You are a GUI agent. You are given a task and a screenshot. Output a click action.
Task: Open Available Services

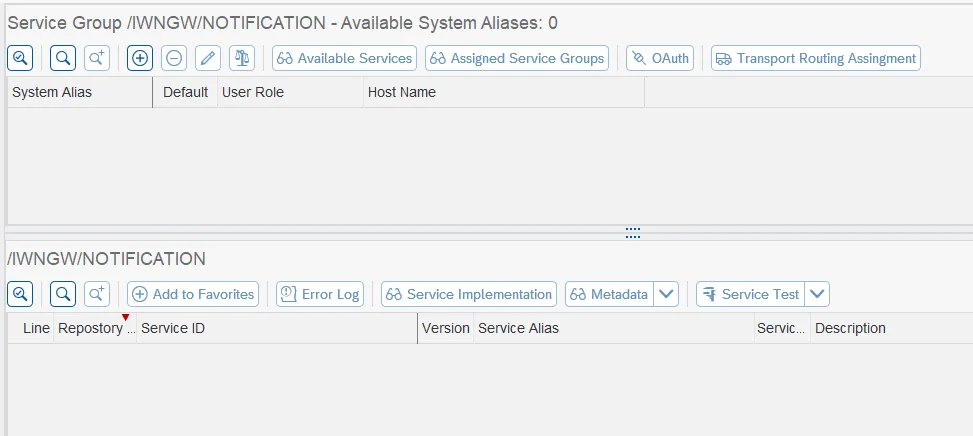click(x=344, y=58)
